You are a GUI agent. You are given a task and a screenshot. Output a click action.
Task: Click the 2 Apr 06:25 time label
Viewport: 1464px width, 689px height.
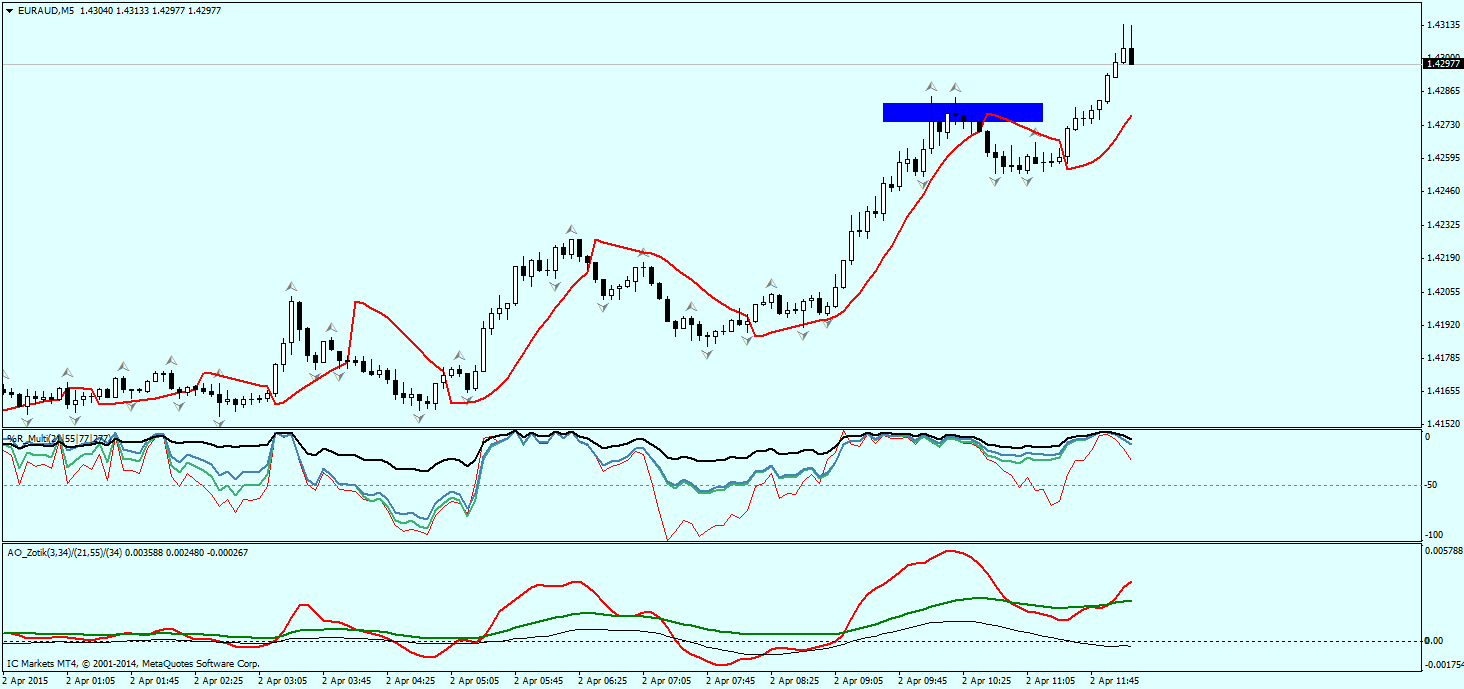click(602, 680)
